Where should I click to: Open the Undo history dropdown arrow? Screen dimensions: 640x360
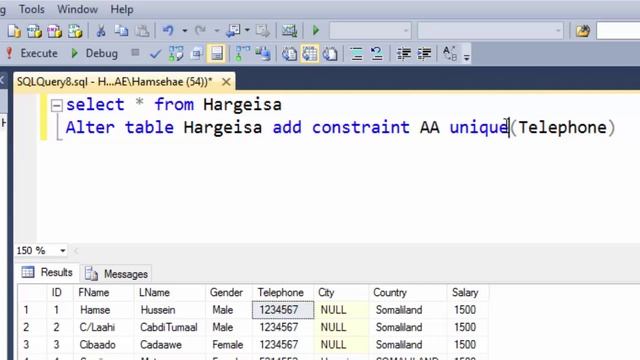pyautogui.click(x=184, y=31)
